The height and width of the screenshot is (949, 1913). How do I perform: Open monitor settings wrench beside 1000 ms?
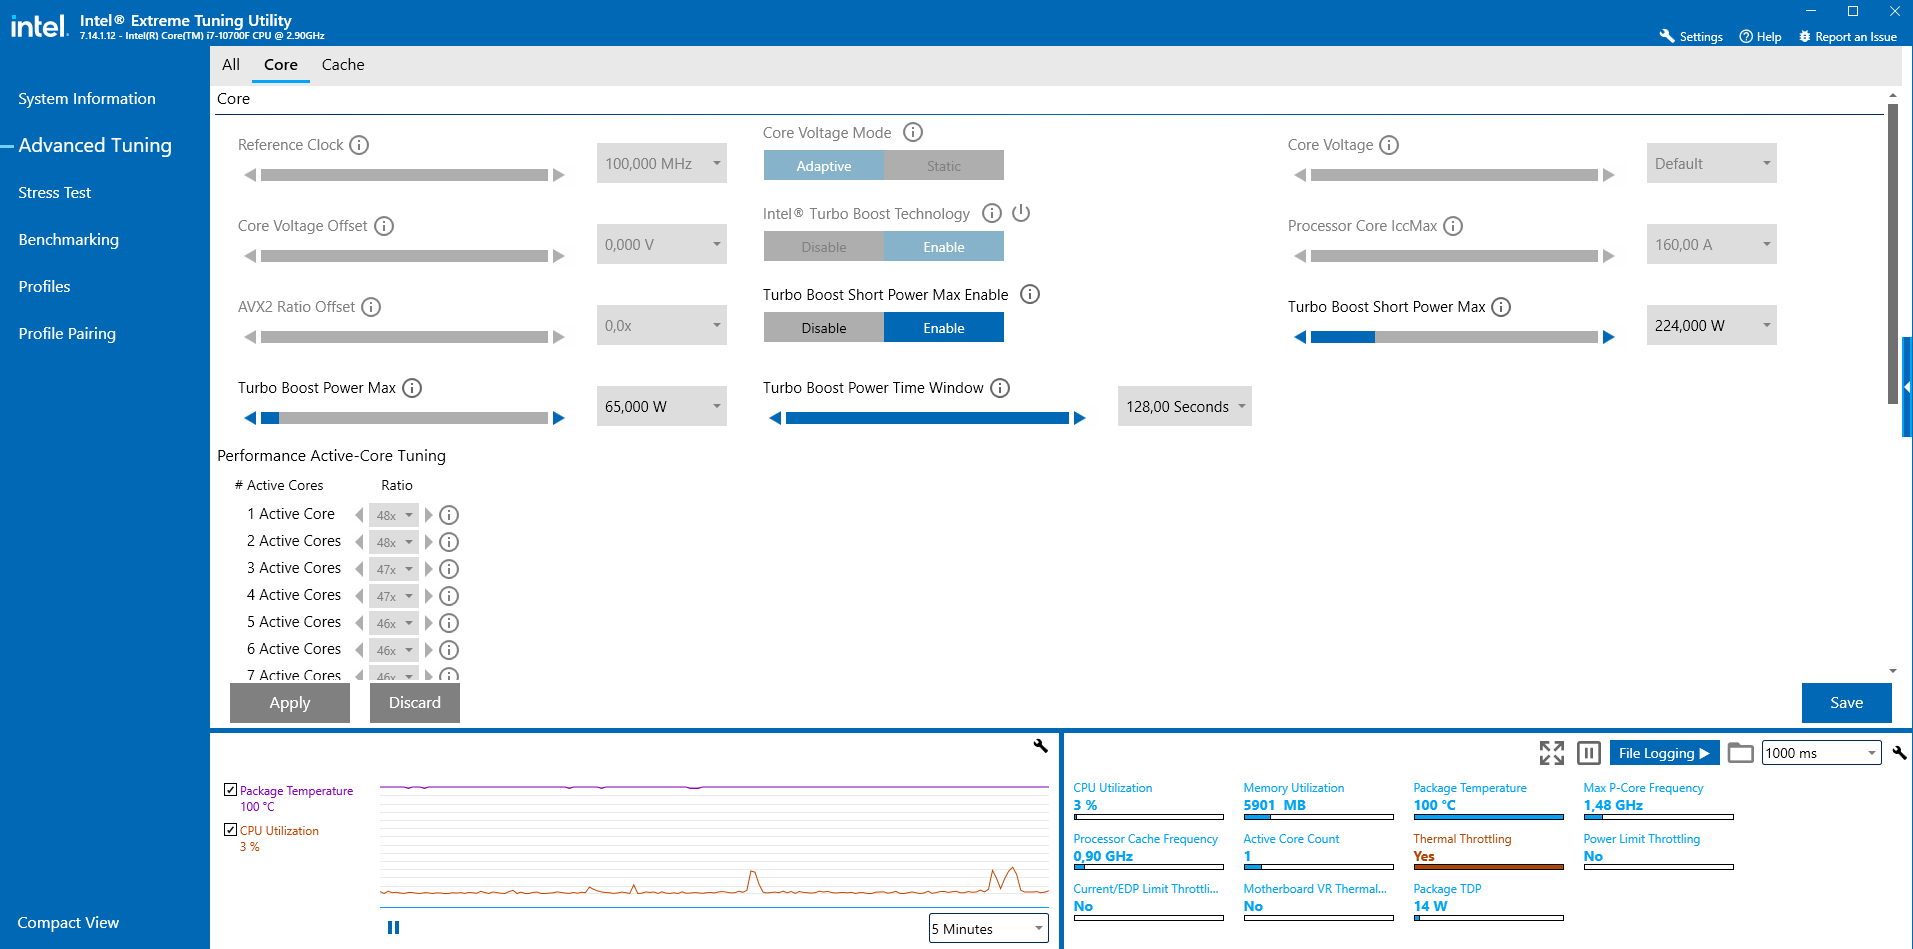(1899, 753)
